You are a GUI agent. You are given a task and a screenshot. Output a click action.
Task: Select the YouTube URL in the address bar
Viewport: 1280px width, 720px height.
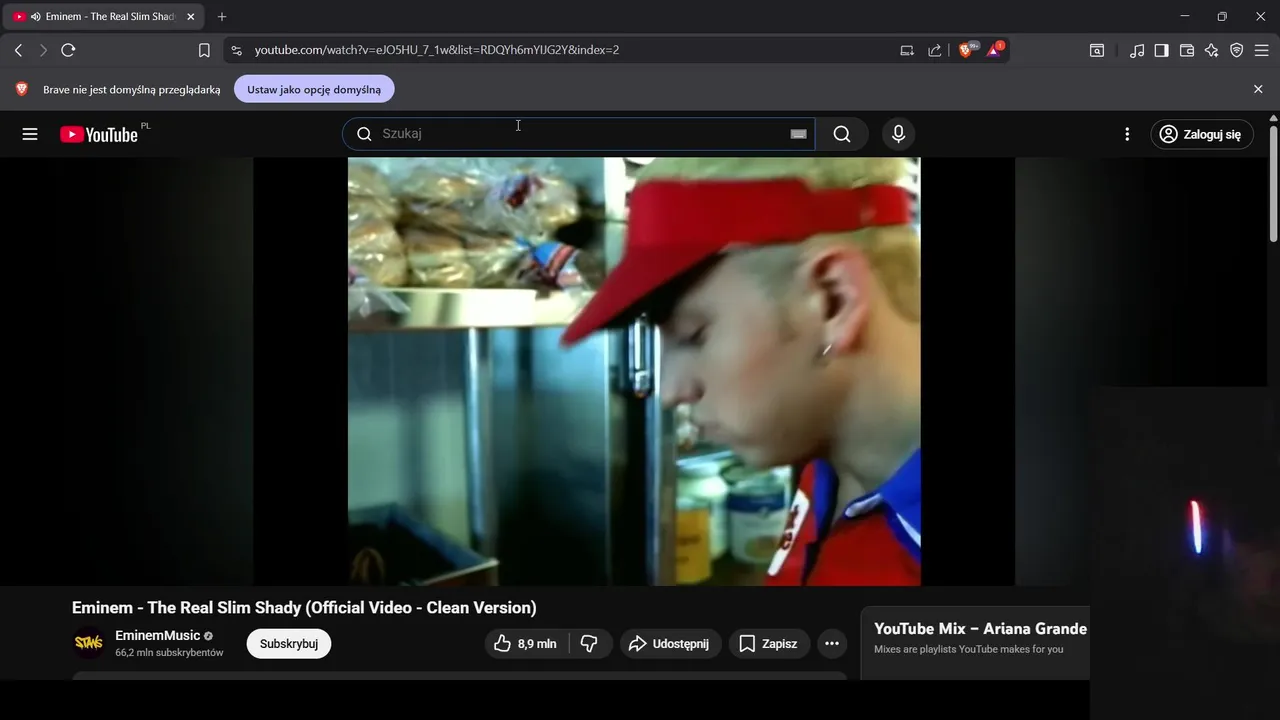tap(436, 50)
